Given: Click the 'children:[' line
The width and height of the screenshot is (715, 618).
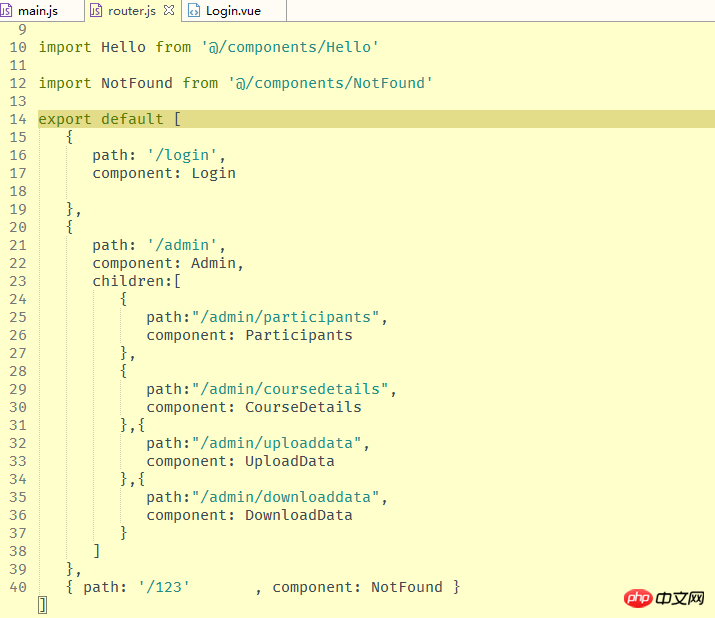Looking at the screenshot, I should click(x=137, y=281).
